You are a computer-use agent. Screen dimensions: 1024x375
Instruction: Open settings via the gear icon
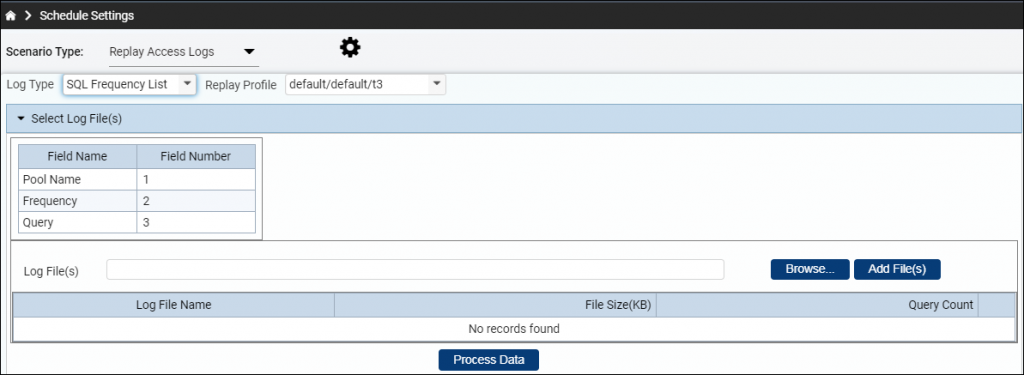(x=350, y=48)
